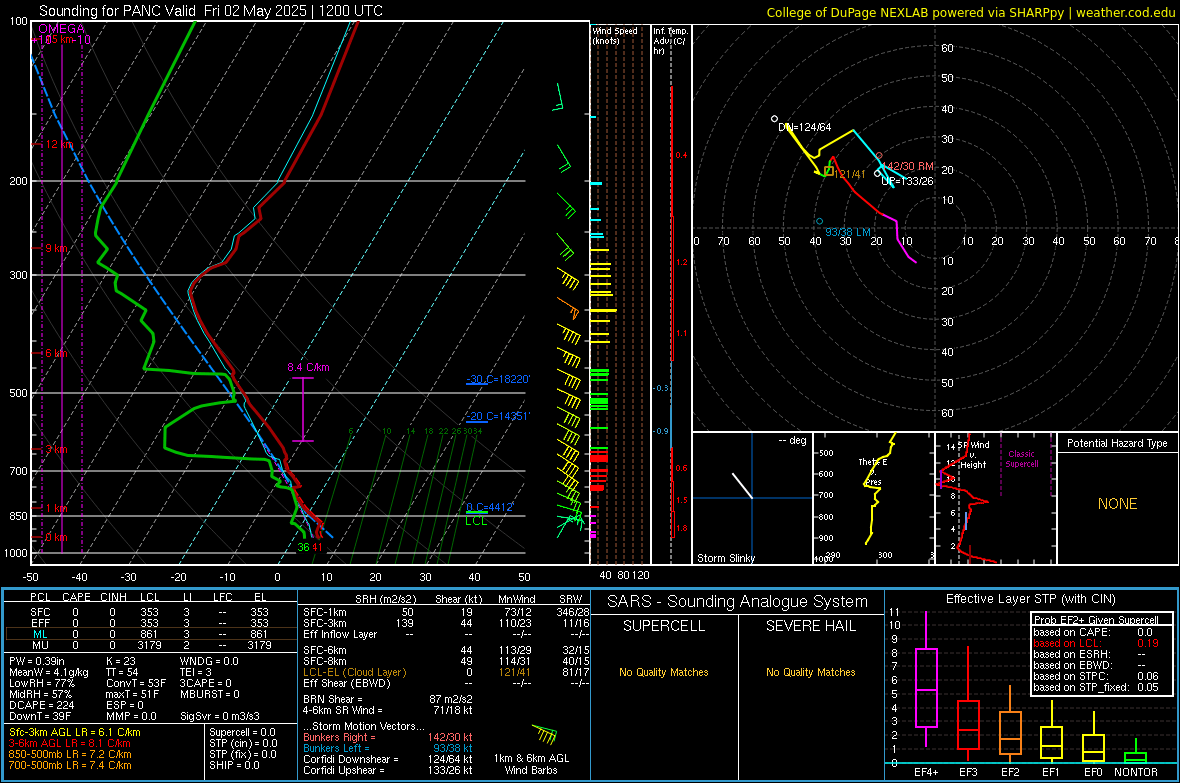1180x783 pixels.
Task: Click the white line in the Storm Slinky panel
Action: [x=743, y=486]
